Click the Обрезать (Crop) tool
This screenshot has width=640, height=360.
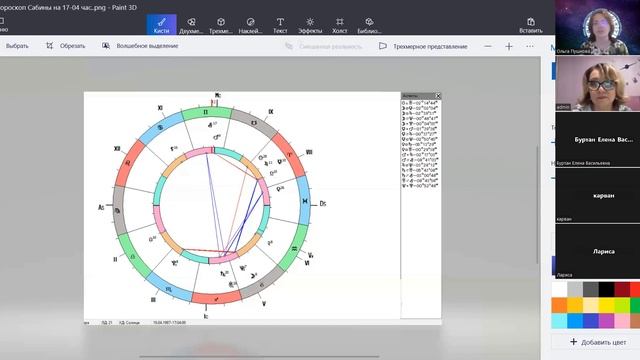[66, 46]
